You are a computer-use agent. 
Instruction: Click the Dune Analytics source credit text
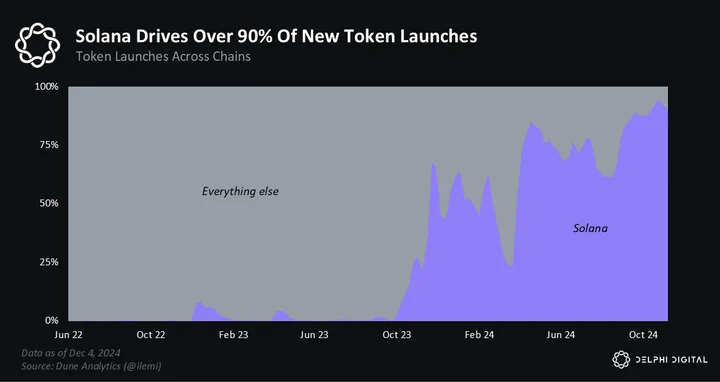pyautogui.click(x=91, y=366)
